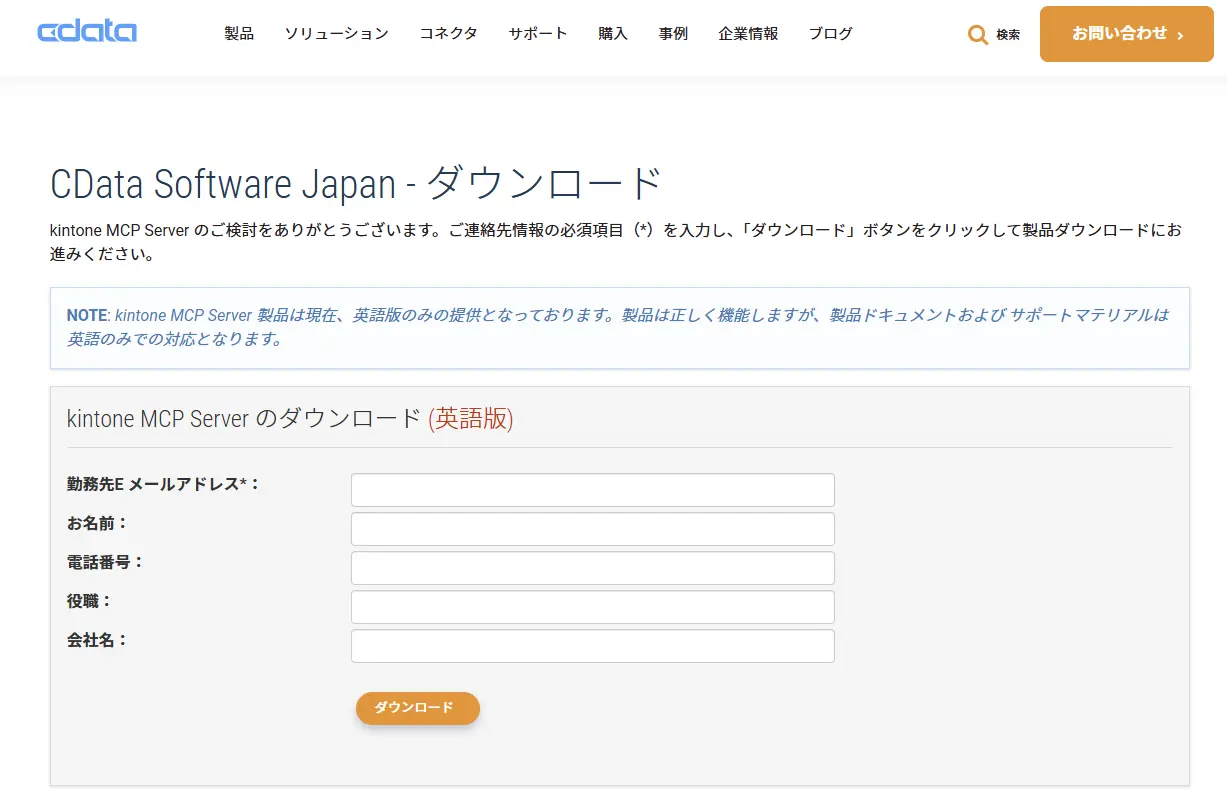
Task: Click the 検索 search label
Action: click(x=1008, y=35)
